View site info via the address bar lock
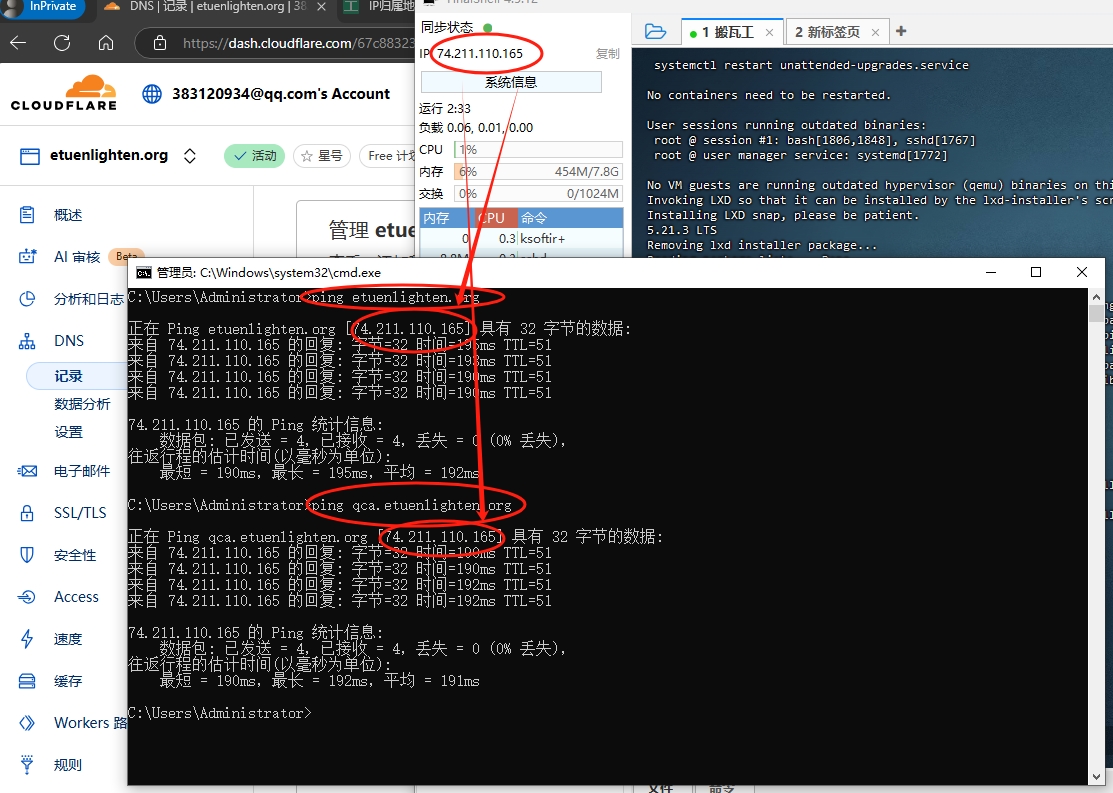This screenshot has height=793, width=1113. pos(160,43)
